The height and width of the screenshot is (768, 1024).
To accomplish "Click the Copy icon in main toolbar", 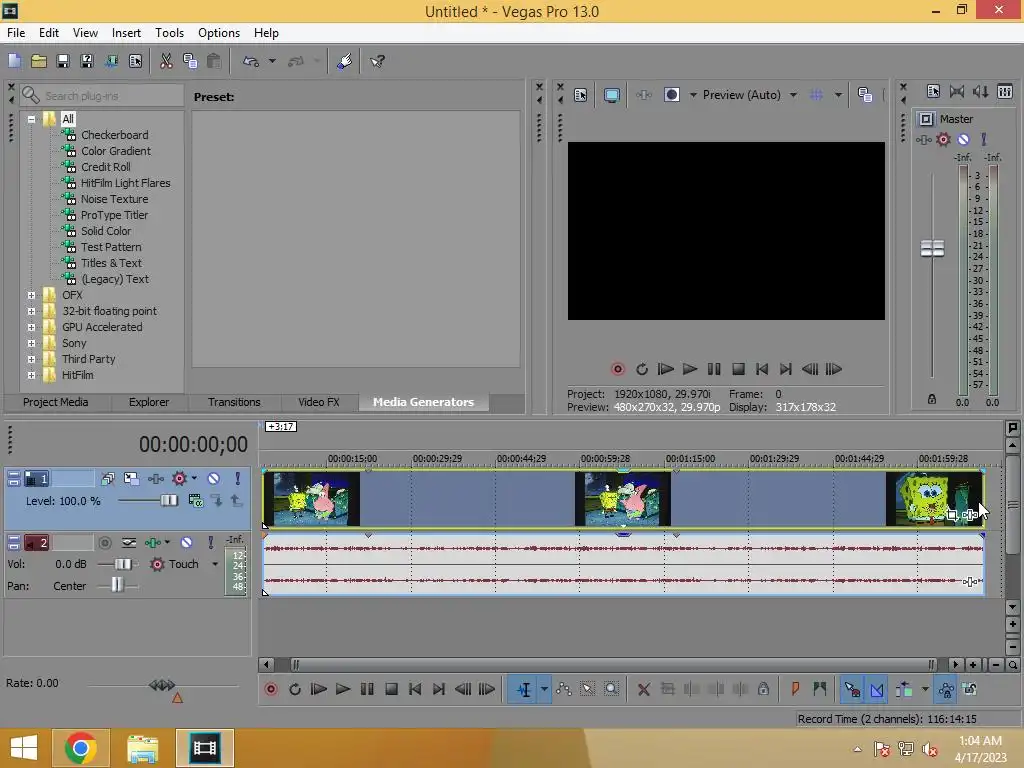I will click(x=190, y=61).
